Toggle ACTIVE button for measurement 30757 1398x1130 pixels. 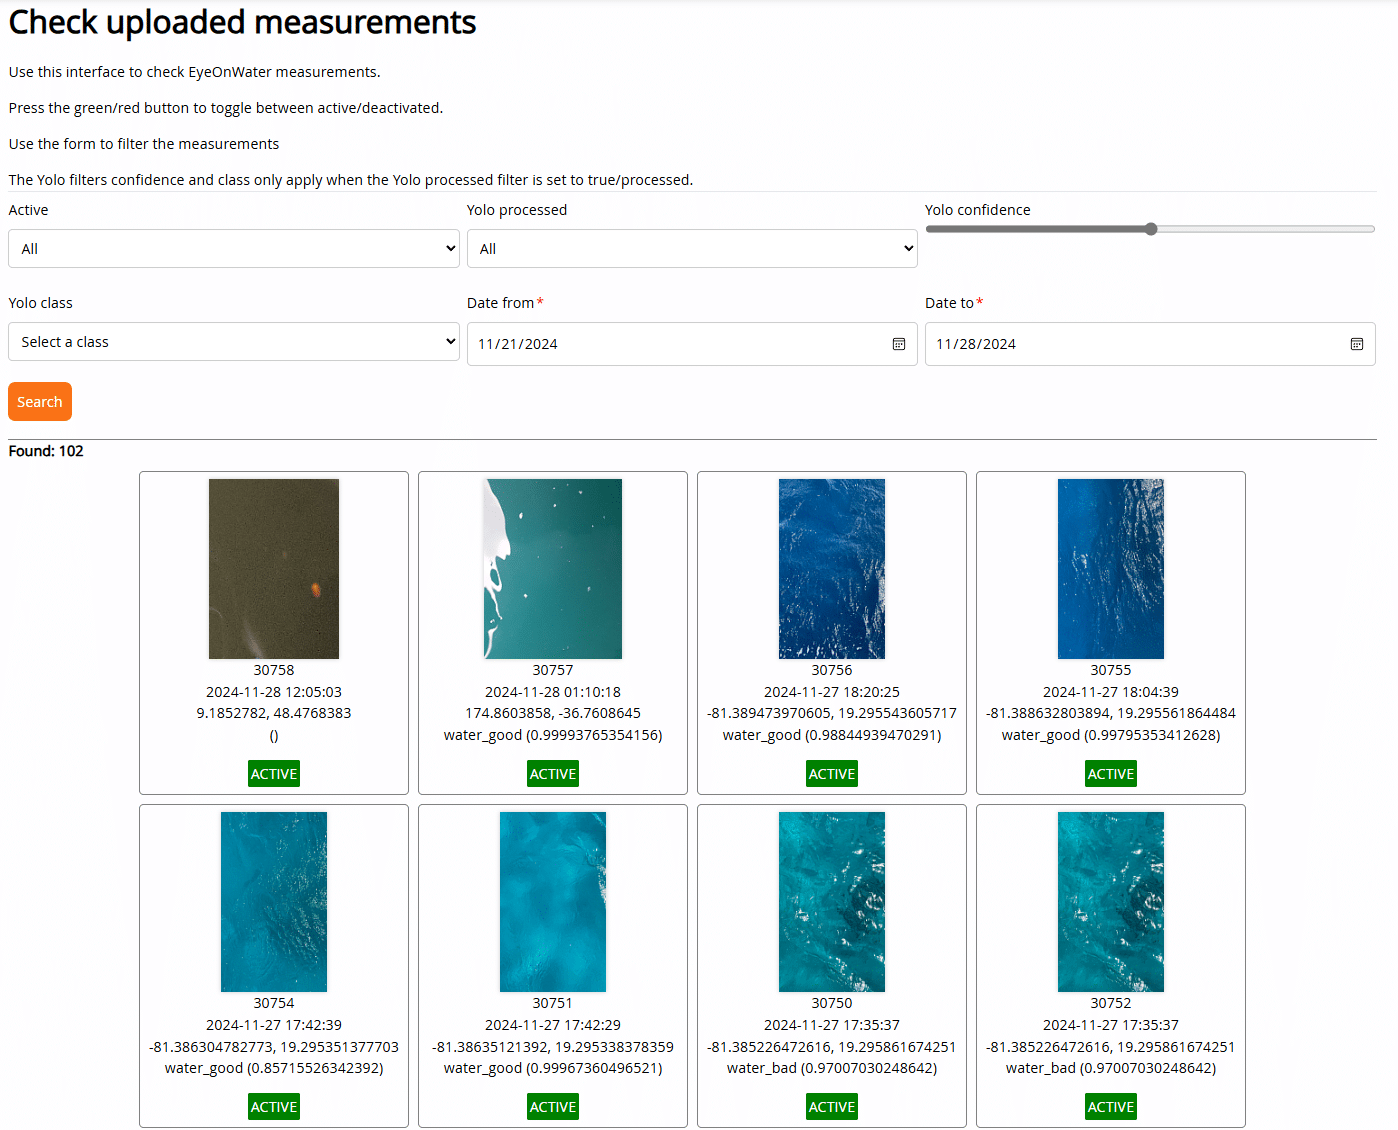553,774
